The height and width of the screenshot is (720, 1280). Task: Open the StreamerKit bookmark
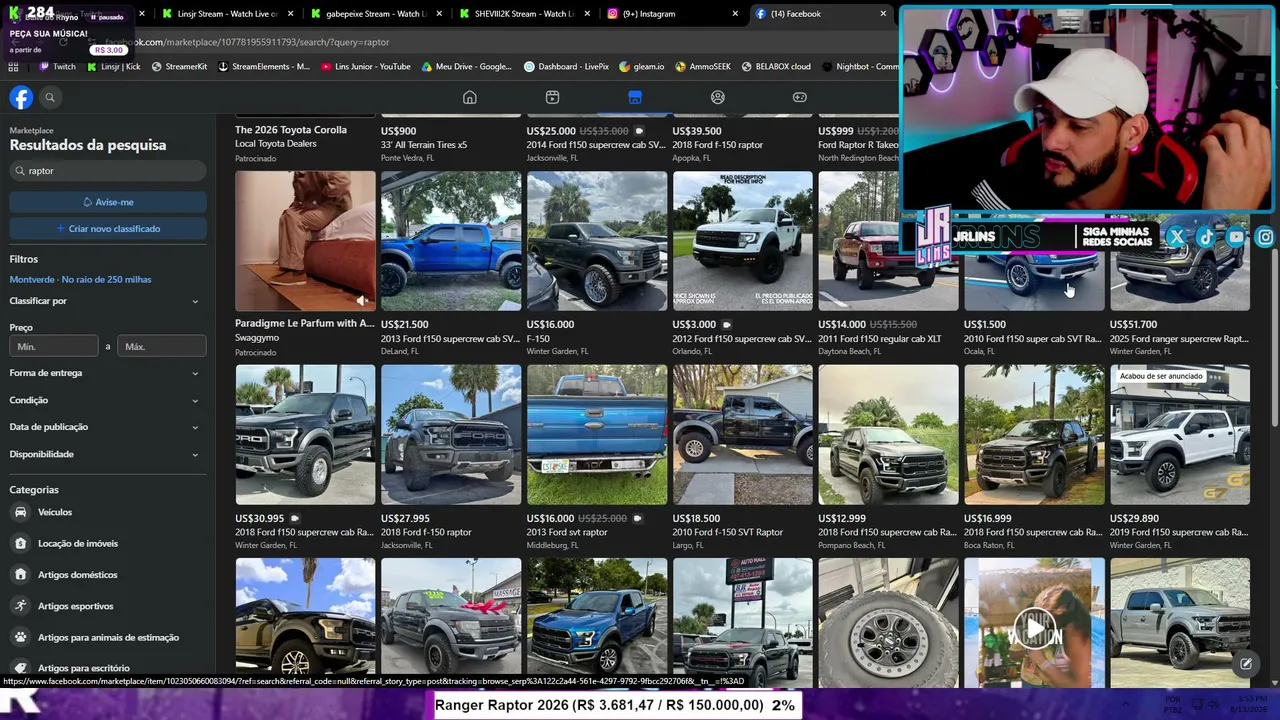pos(179,67)
